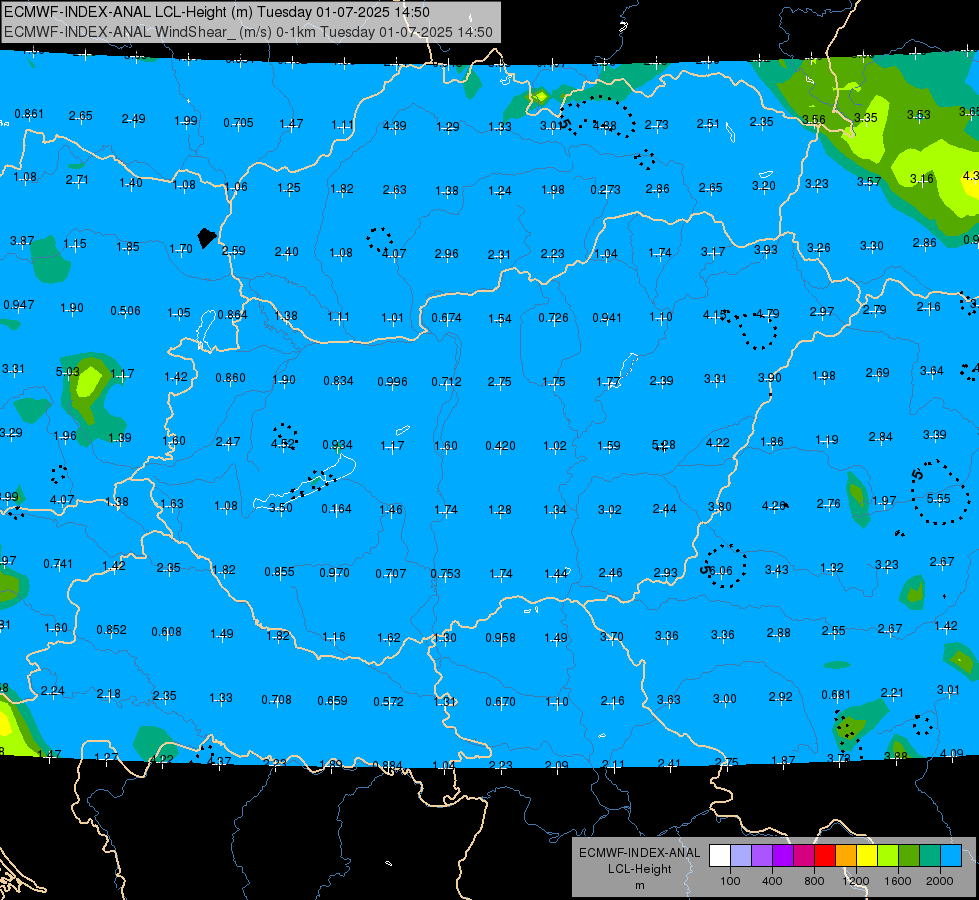Click the wind shear value 0.852

click(111, 630)
